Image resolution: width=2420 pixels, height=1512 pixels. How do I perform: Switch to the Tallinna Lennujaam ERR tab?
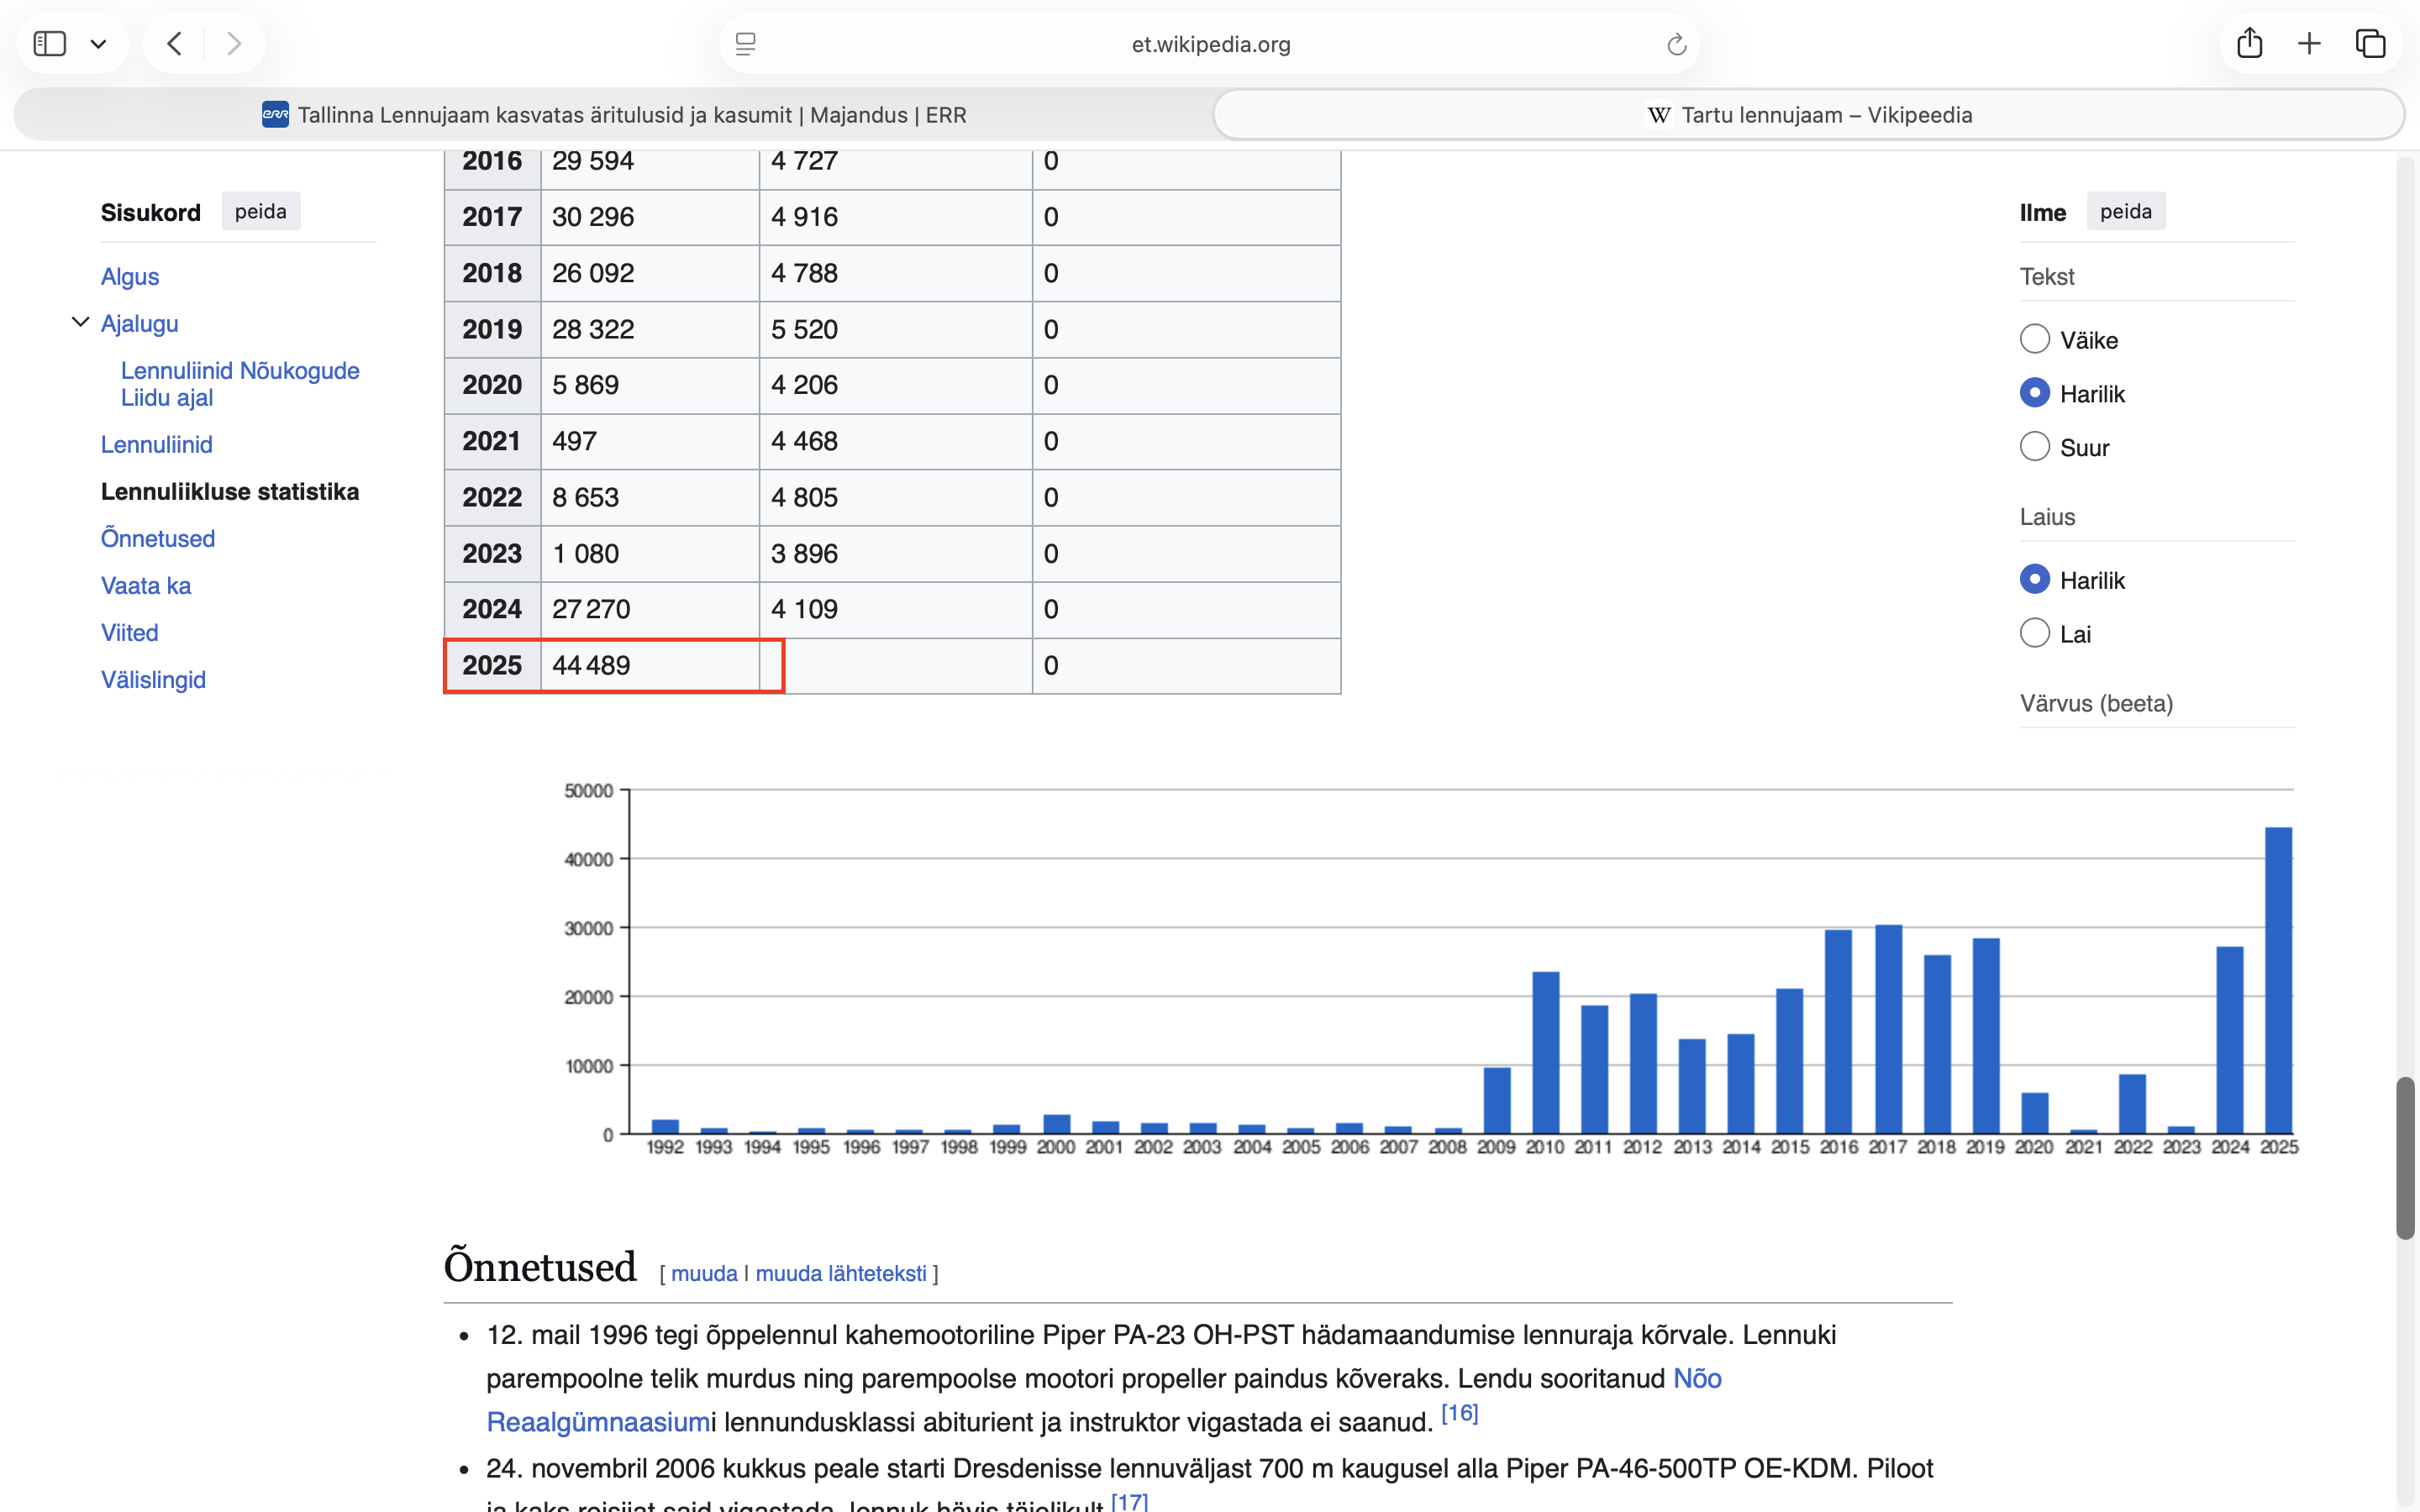point(614,115)
